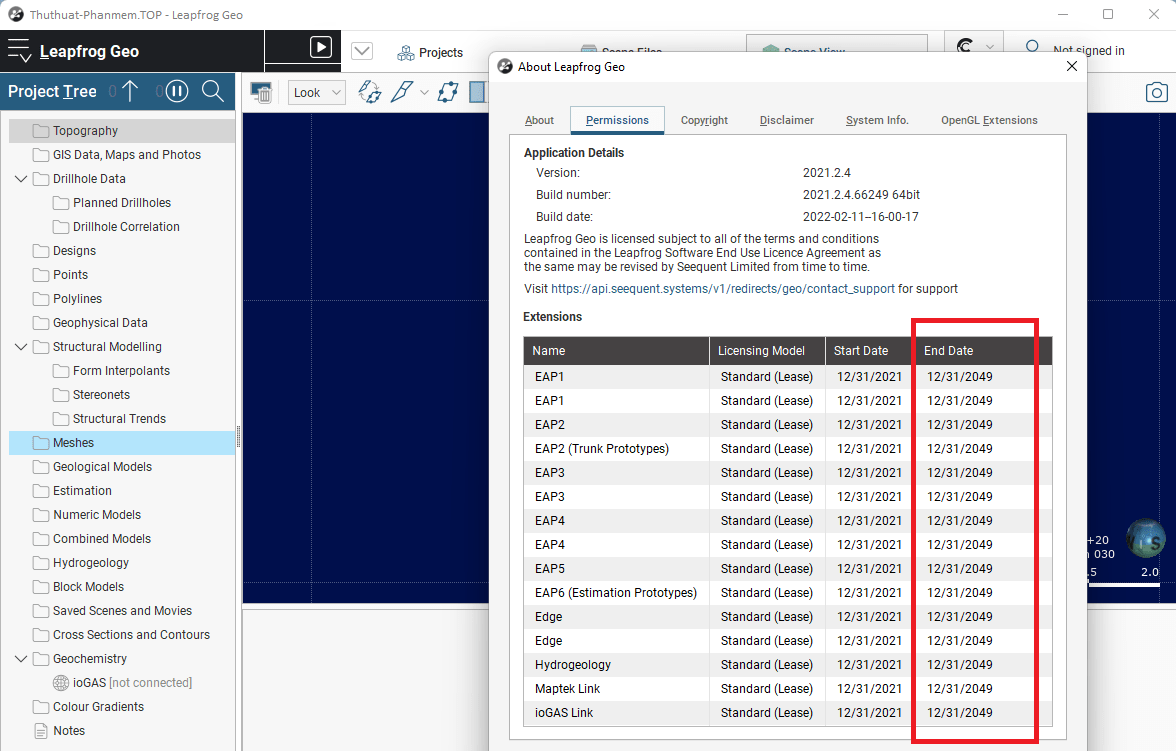
Task: Select the Maptek Link extension row
Action: pos(788,689)
